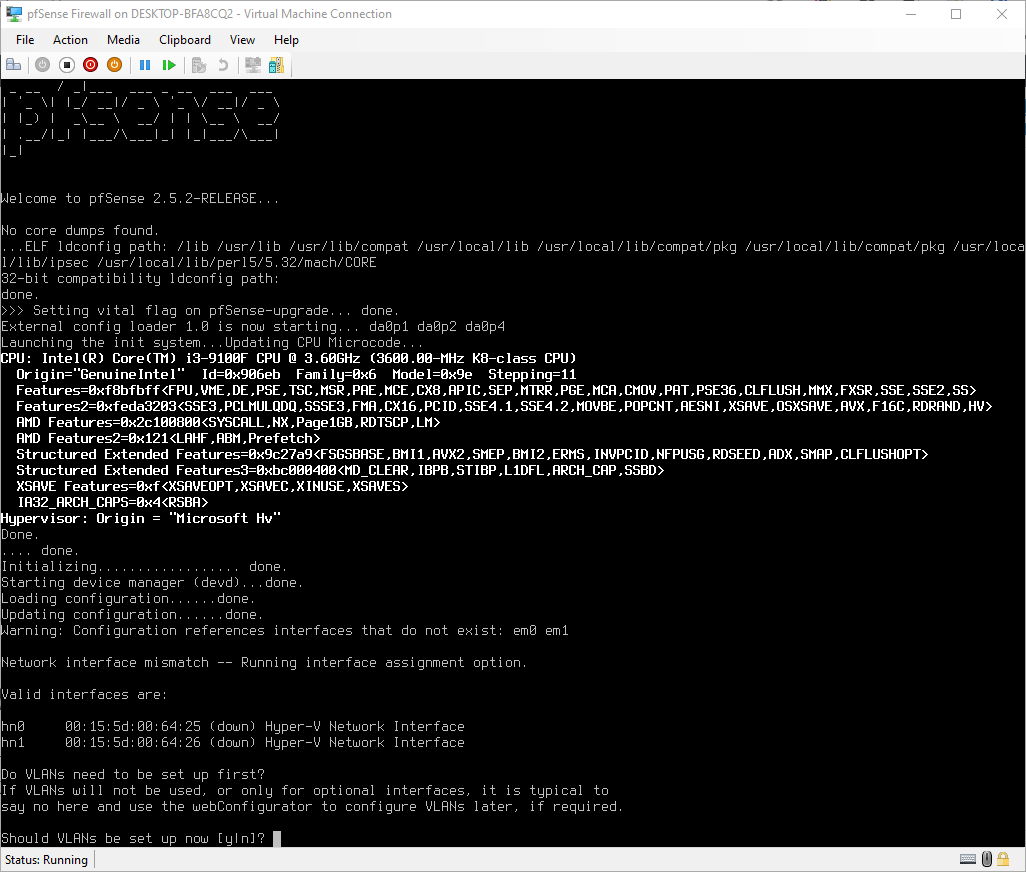Open the Help menu

286,40
